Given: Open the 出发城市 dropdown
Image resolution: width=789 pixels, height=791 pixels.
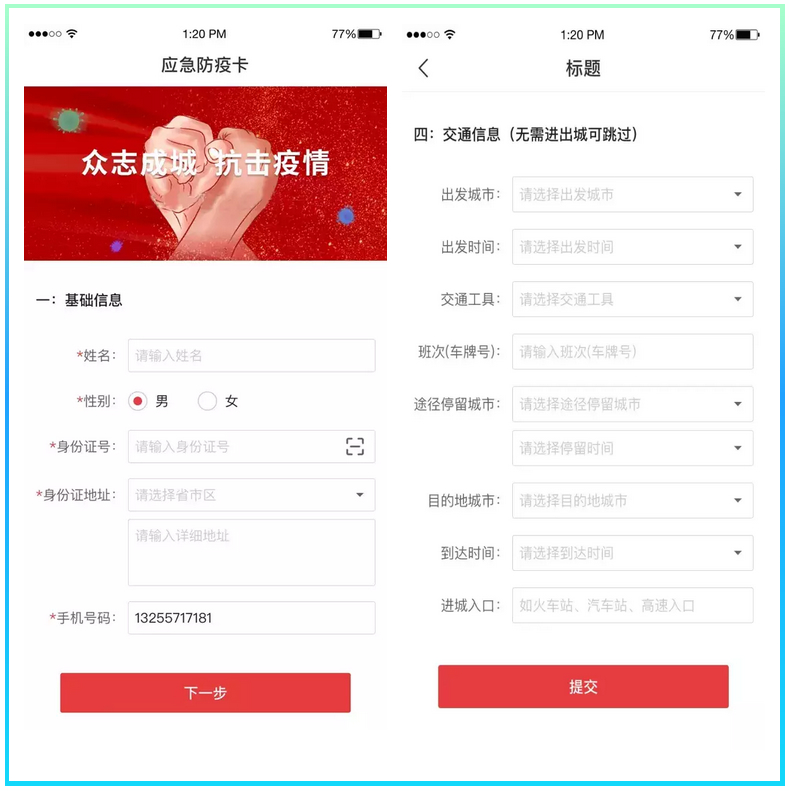Looking at the screenshot, I should point(633,194).
